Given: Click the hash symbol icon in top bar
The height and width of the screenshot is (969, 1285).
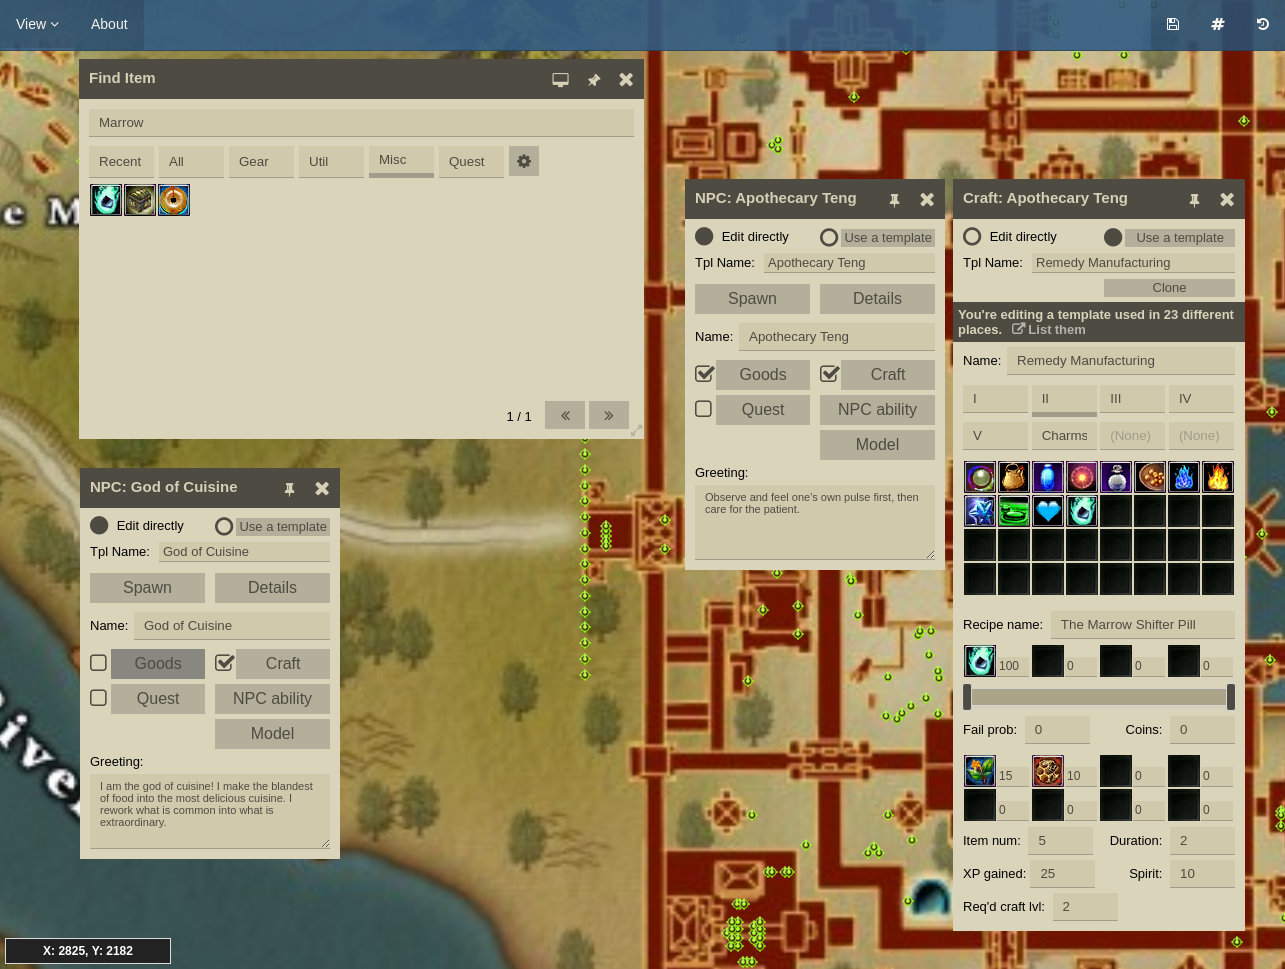Looking at the screenshot, I should [x=1218, y=24].
